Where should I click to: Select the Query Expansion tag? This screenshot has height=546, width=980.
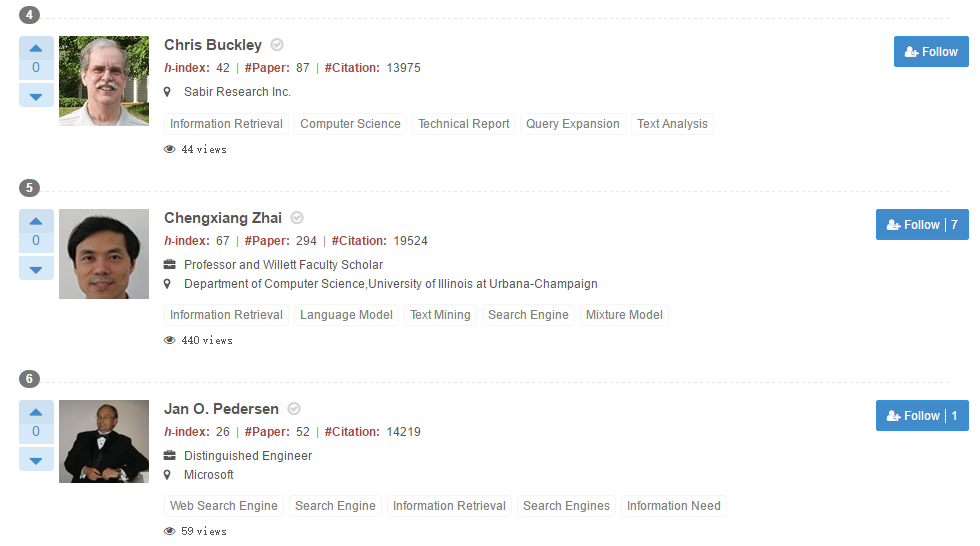coord(573,124)
